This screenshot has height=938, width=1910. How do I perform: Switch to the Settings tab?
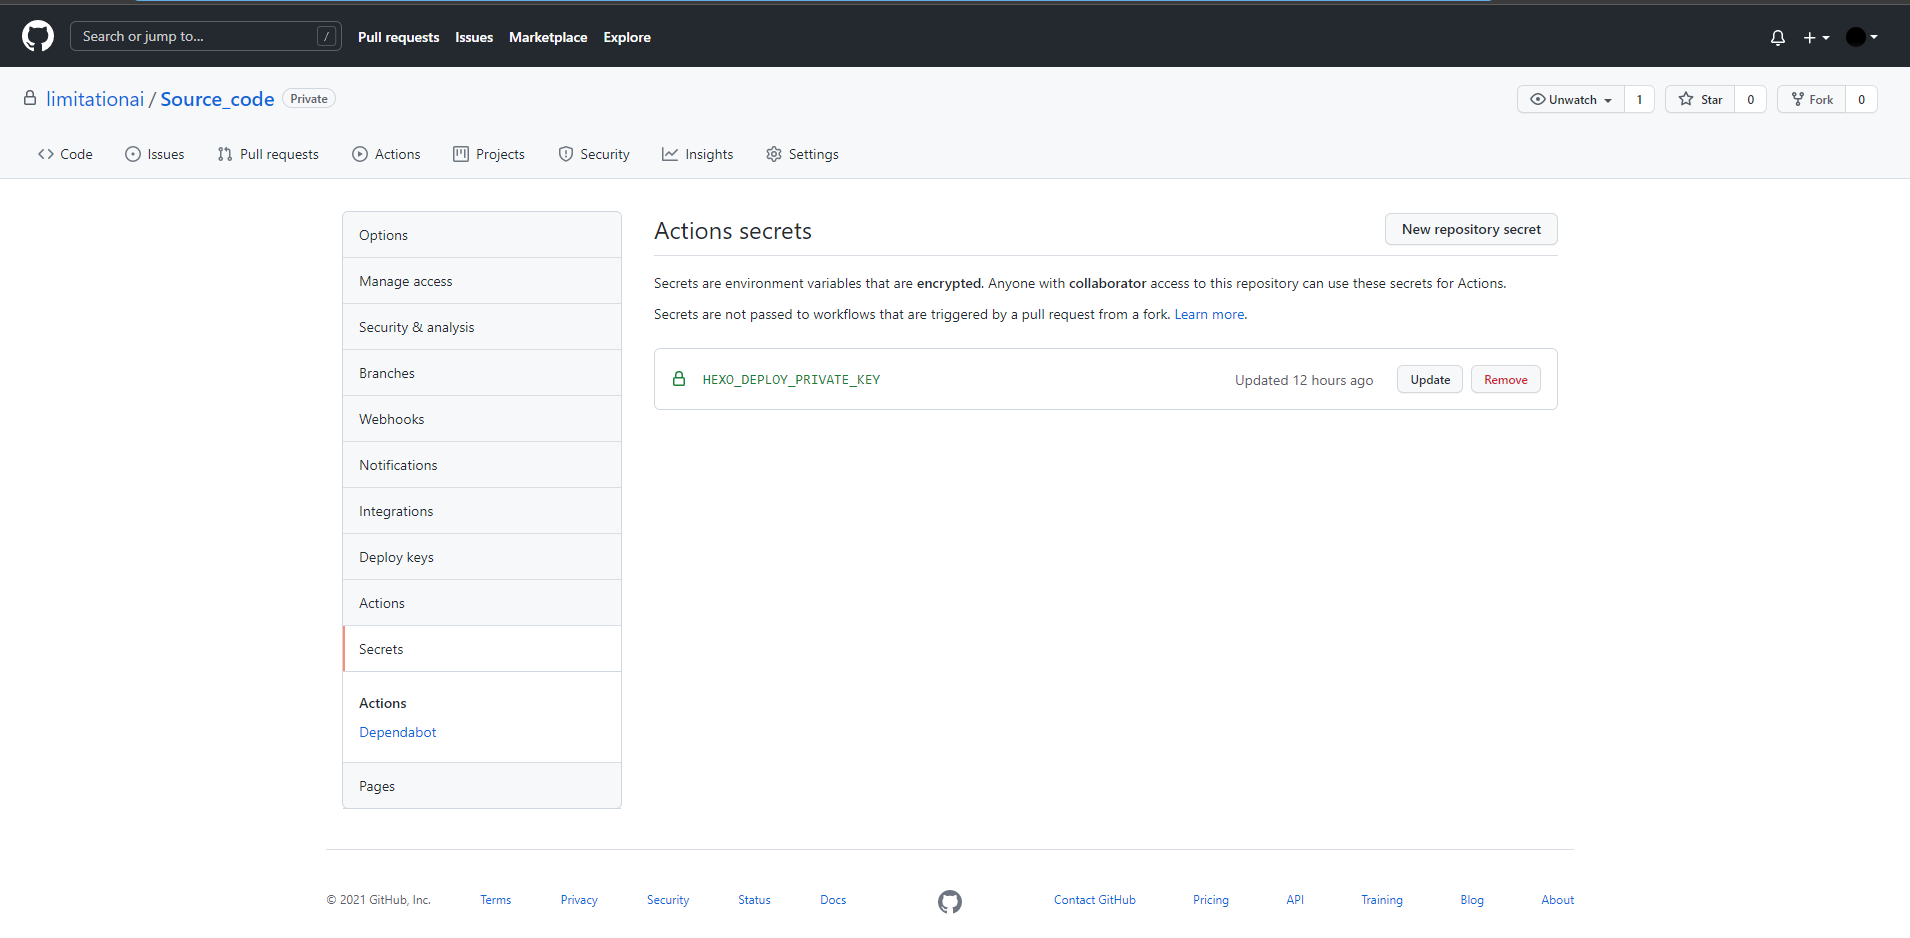click(x=802, y=154)
